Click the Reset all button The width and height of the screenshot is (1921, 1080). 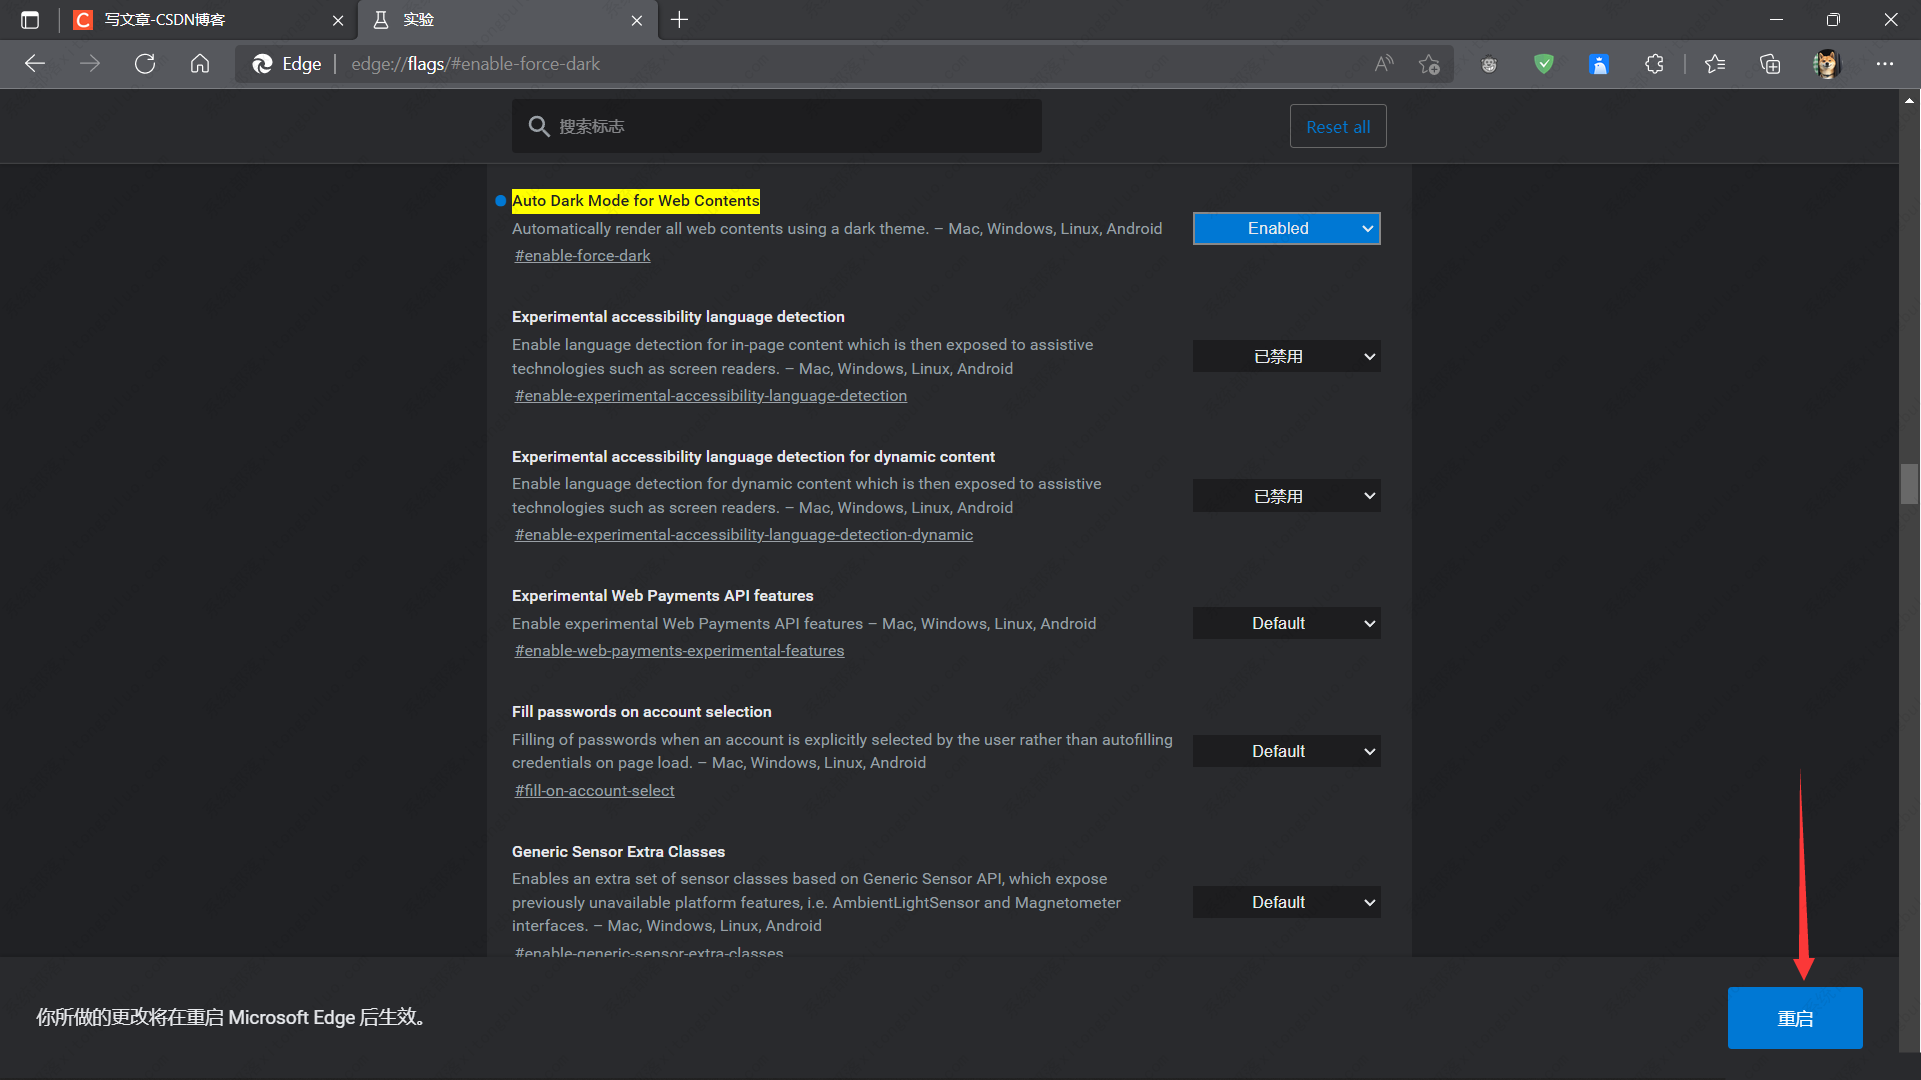pyautogui.click(x=1337, y=127)
